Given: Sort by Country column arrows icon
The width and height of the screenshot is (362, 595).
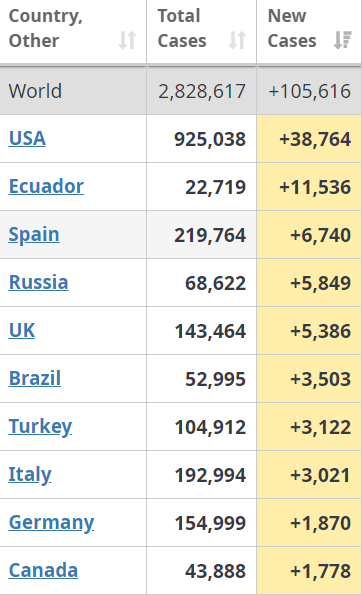Looking at the screenshot, I should click(x=127, y=40).
